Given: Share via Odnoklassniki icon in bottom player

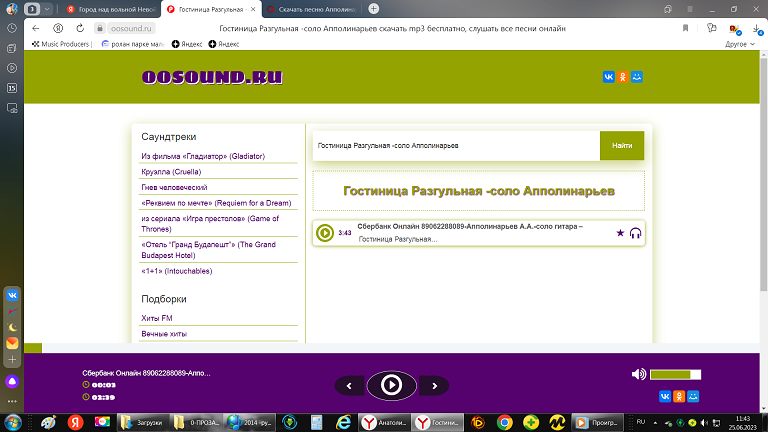Looking at the screenshot, I should pyautogui.click(x=679, y=396).
